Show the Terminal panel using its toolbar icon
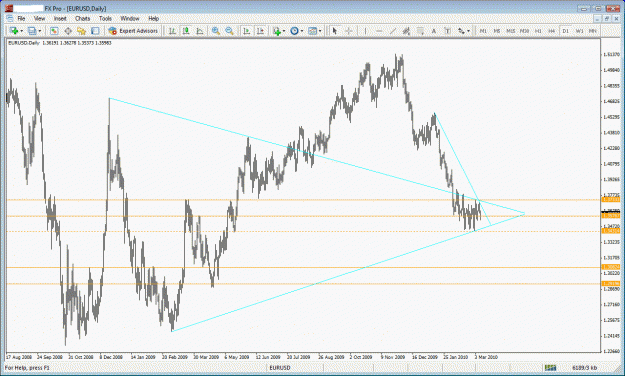625x376 pixels. [x=95, y=31]
